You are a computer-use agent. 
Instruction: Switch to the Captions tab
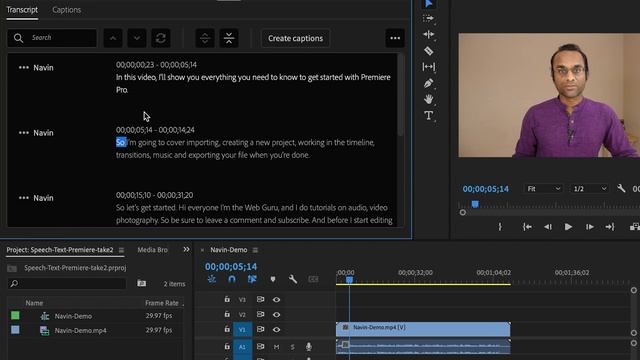coord(67,10)
